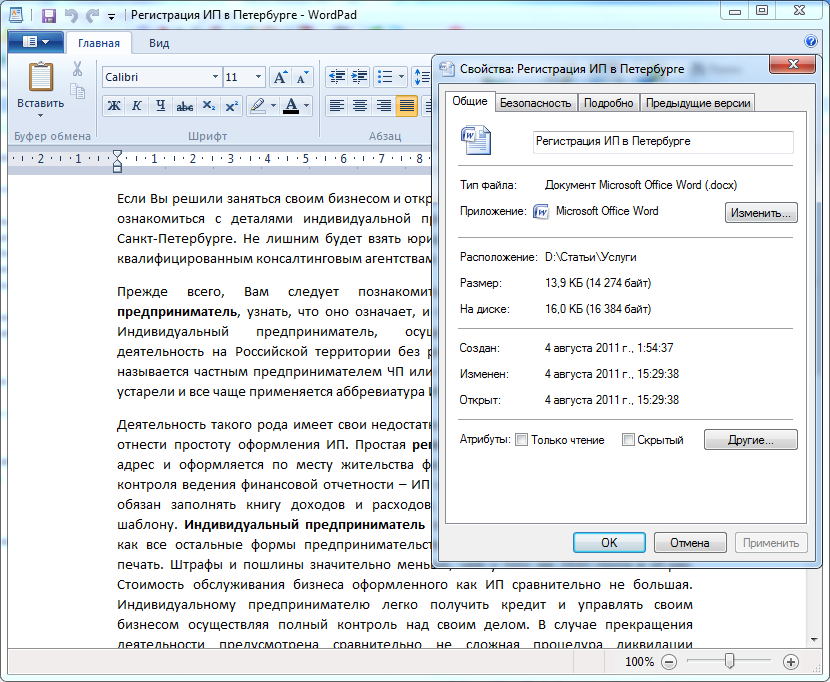Viewport: 830px width, 682px height.
Task: Click the justify text alignment button
Action: [406, 106]
